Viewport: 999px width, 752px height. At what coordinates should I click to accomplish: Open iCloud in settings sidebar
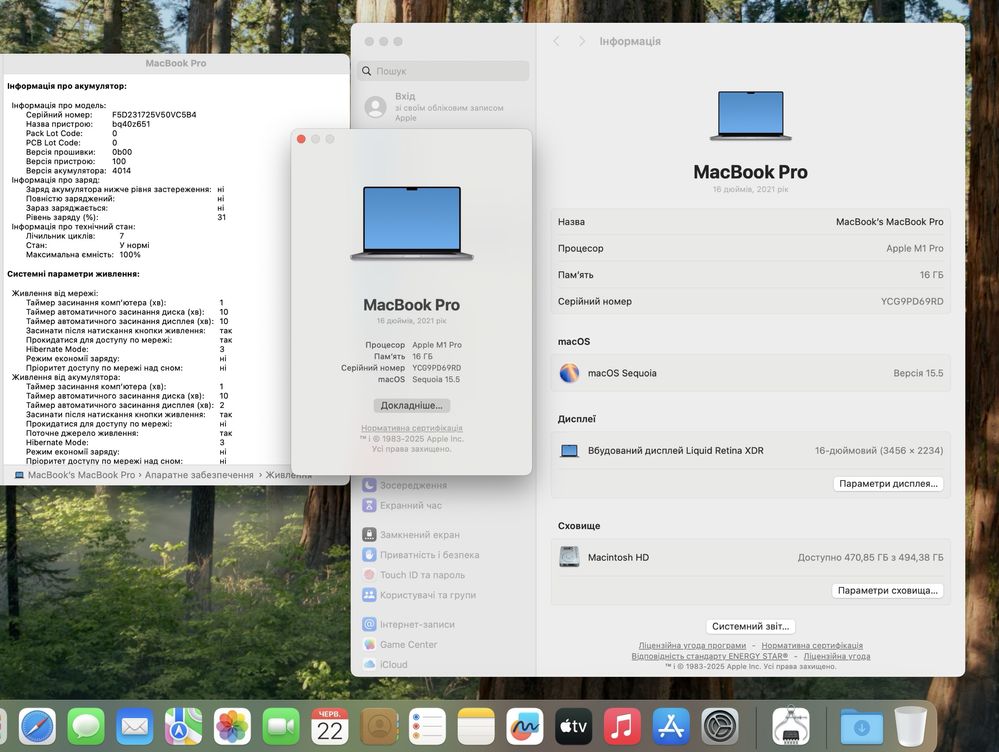click(385, 665)
